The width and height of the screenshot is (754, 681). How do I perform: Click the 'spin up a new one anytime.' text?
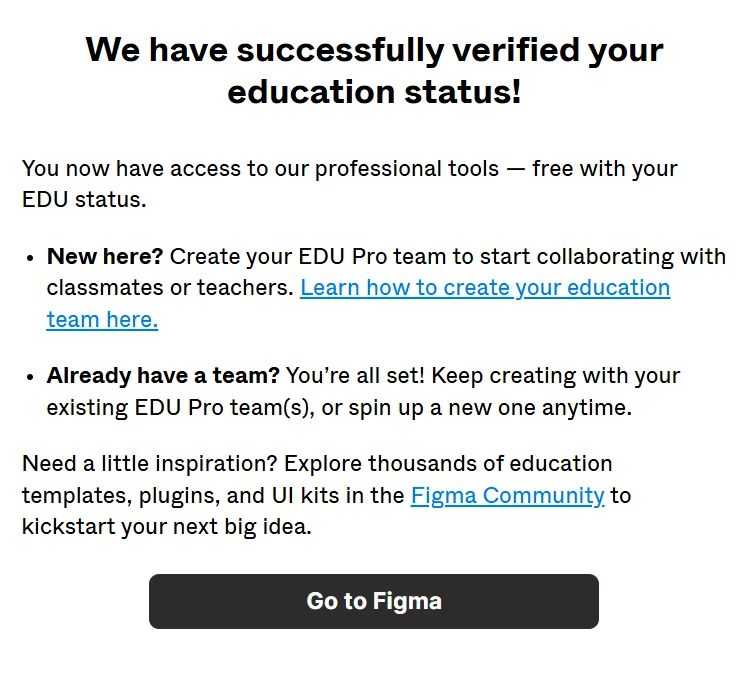(x=490, y=408)
